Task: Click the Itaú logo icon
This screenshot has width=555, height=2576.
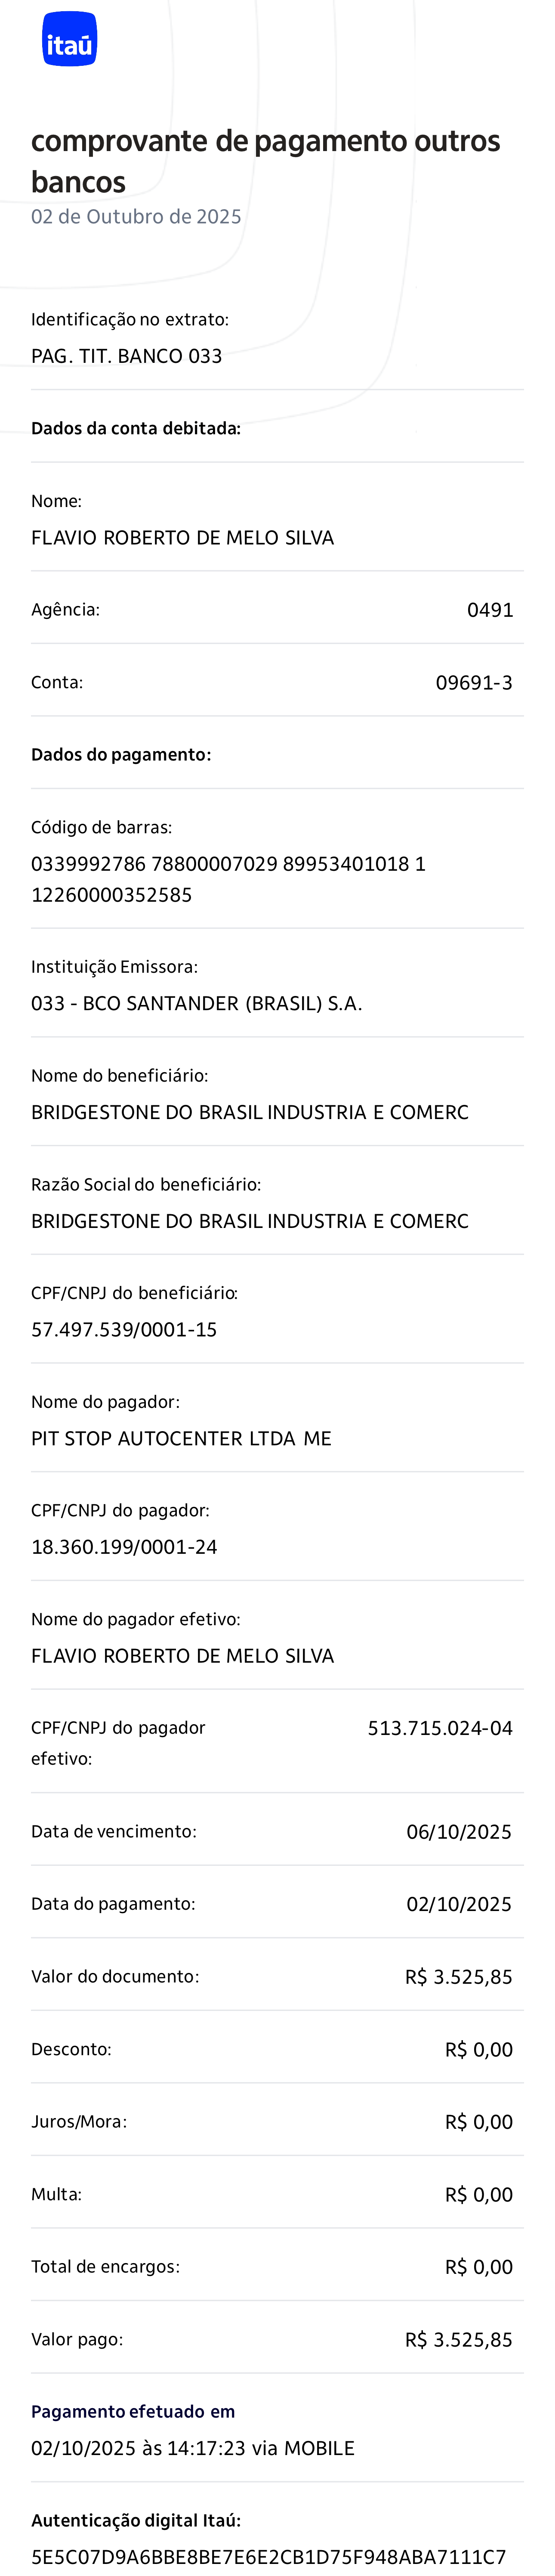Action: (69, 40)
